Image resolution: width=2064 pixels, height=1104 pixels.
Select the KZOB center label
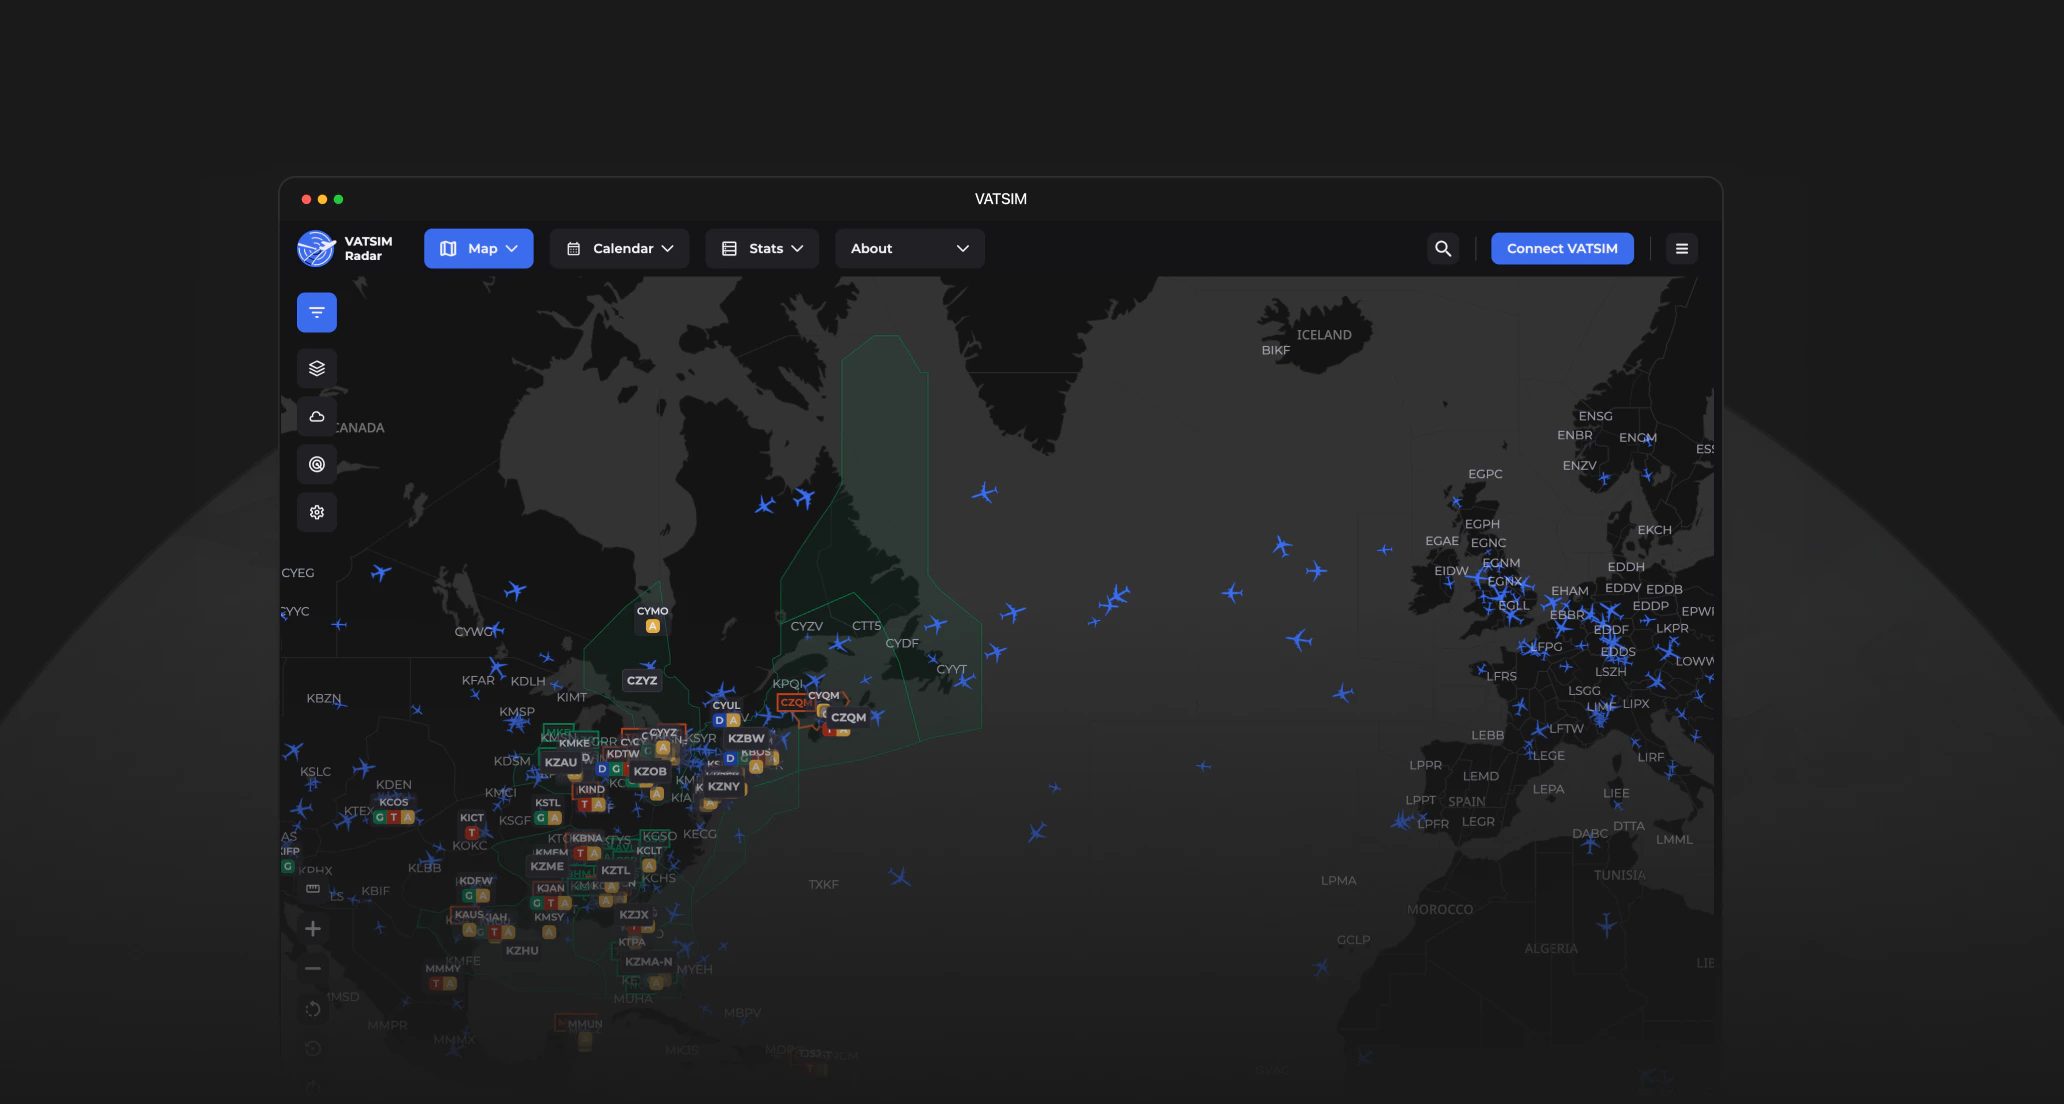pyautogui.click(x=650, y=771)
